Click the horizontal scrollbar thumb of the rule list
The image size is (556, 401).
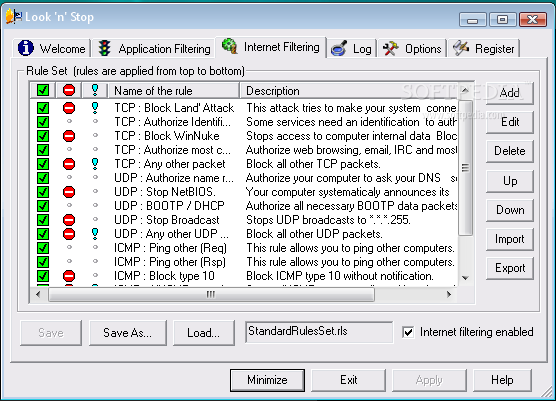211,294
